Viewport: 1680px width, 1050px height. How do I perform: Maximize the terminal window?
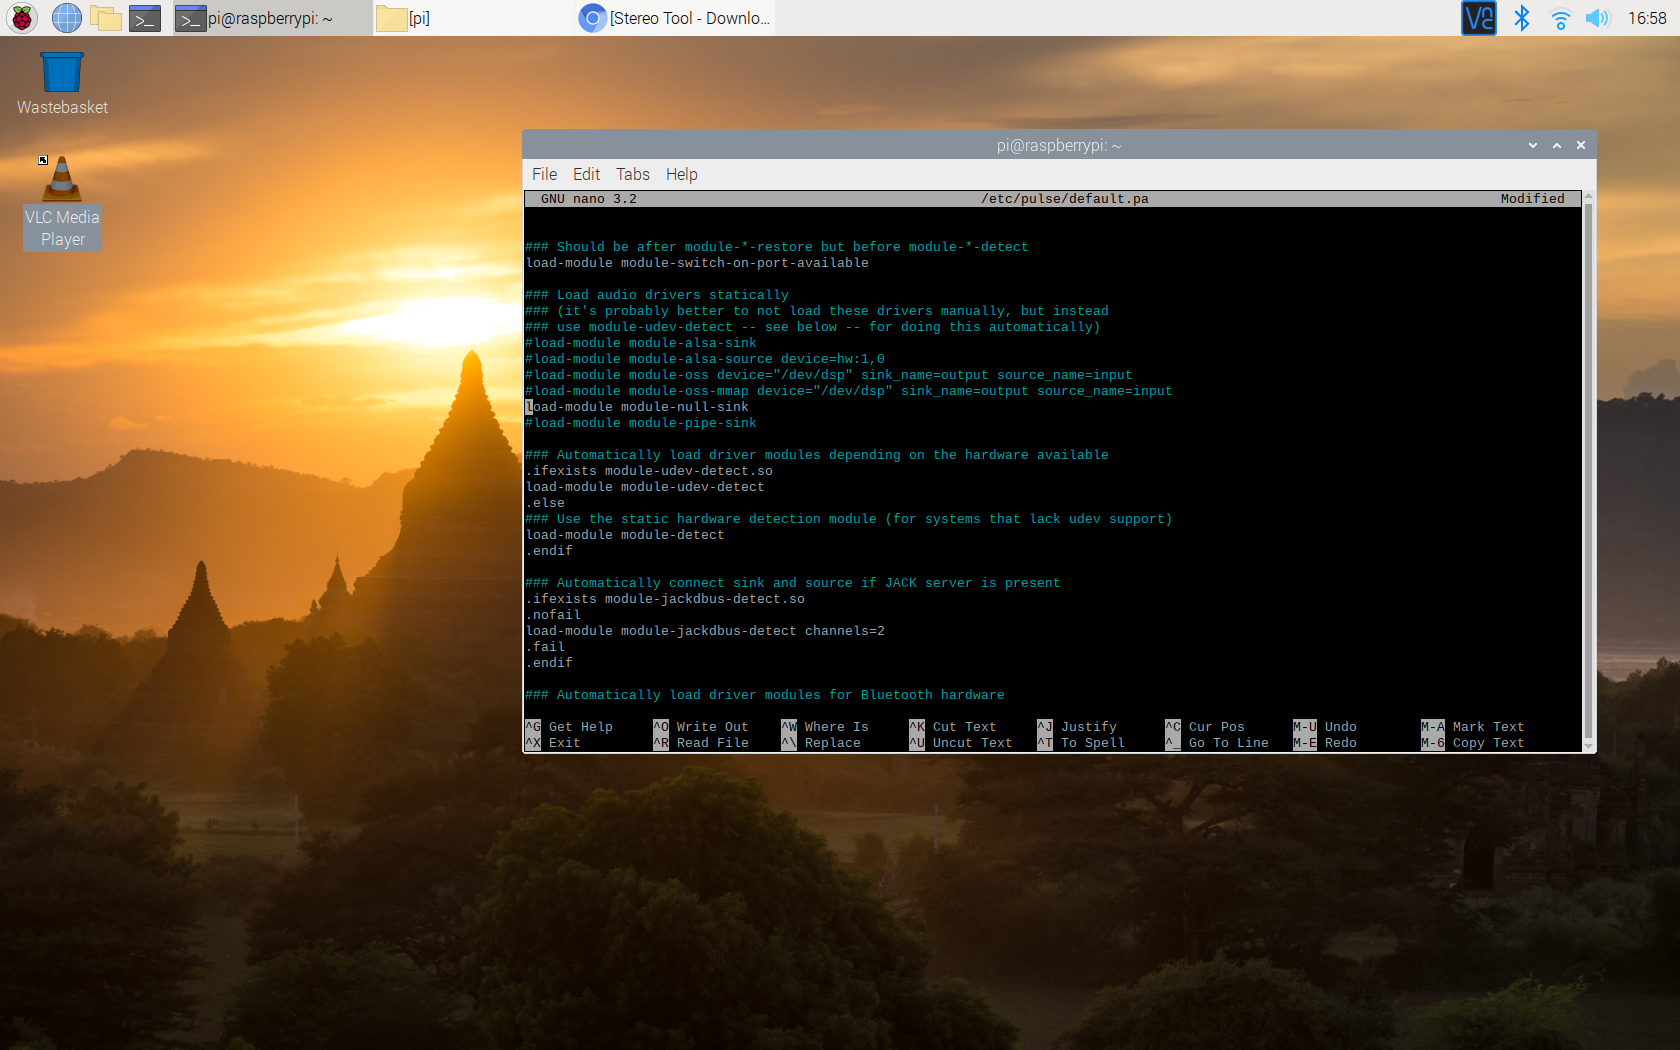1557,145
